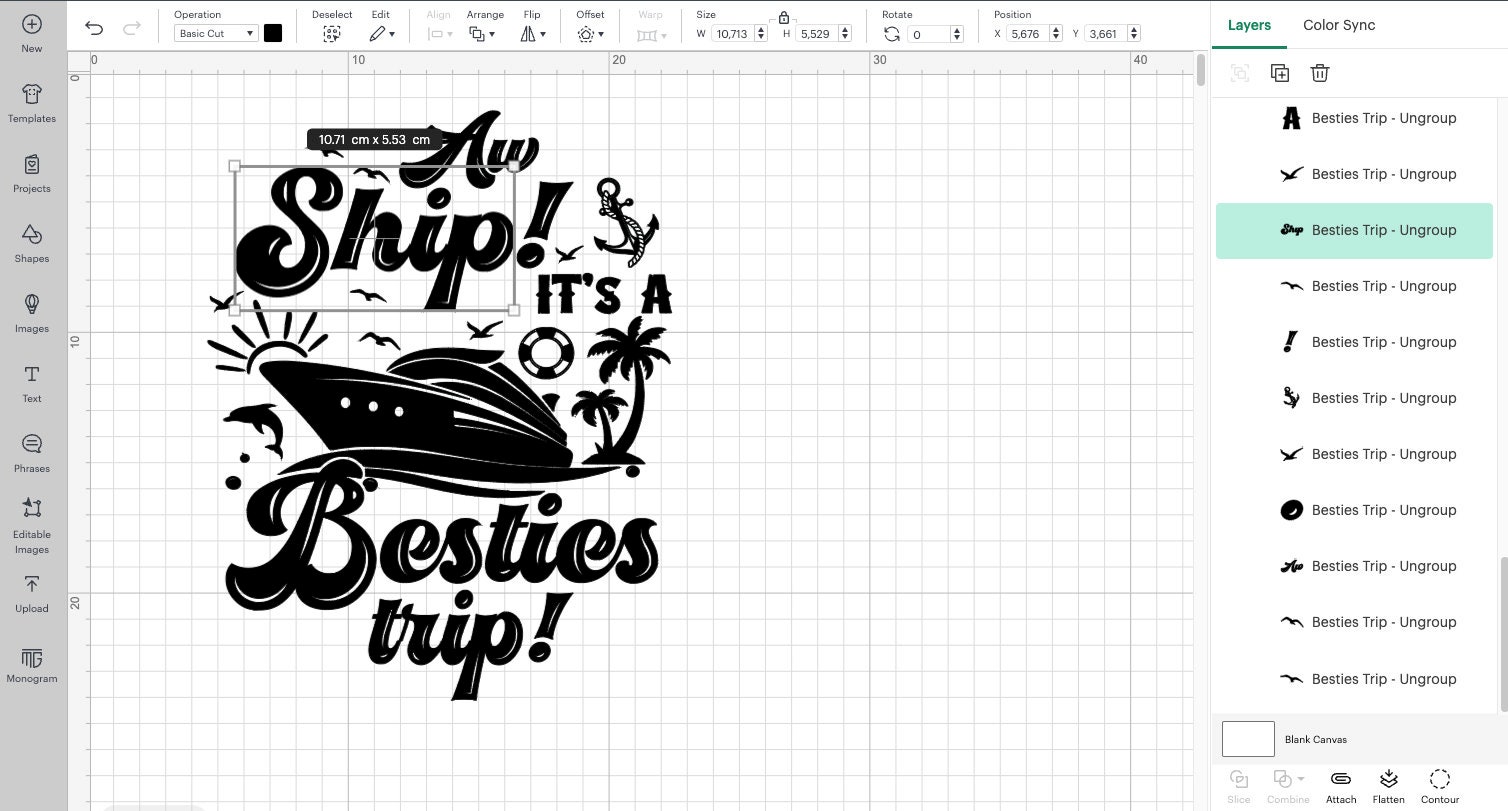This screenshot has height=811, width=1508.
Task: Switch to the Color Sync tab
Action: (x=1338, y=25)
